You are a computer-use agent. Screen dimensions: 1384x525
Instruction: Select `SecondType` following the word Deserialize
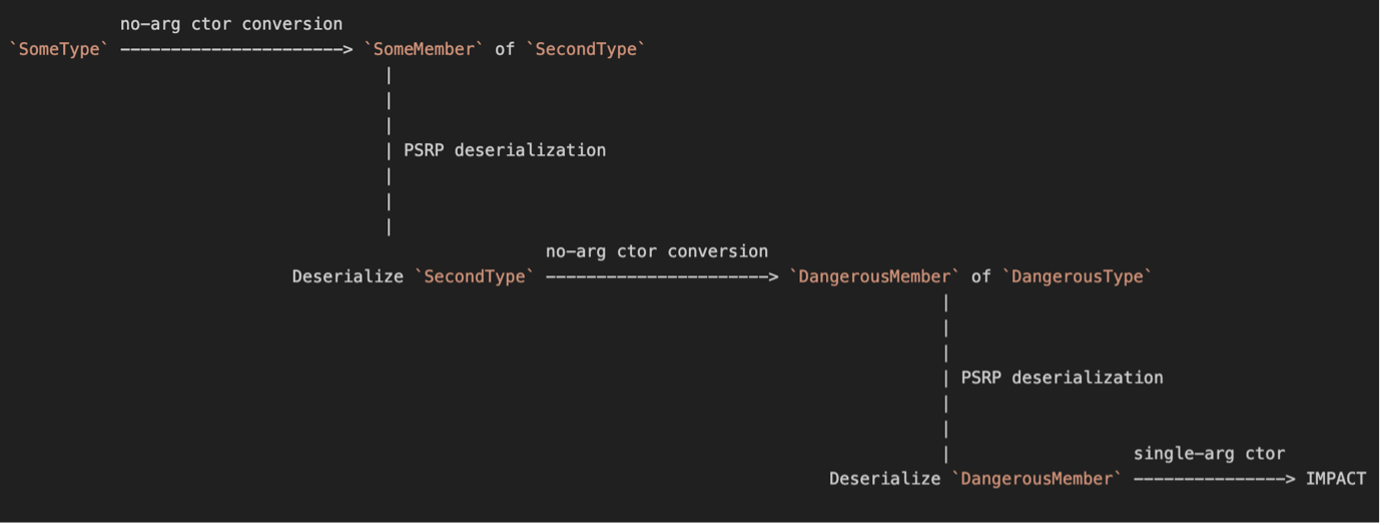(475, 276)
